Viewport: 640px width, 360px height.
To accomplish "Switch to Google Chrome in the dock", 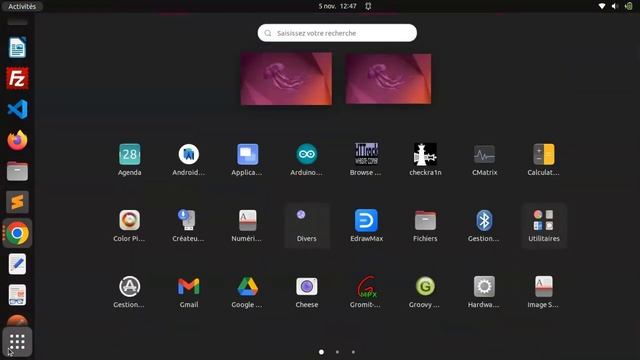I will tap(17, 233).
